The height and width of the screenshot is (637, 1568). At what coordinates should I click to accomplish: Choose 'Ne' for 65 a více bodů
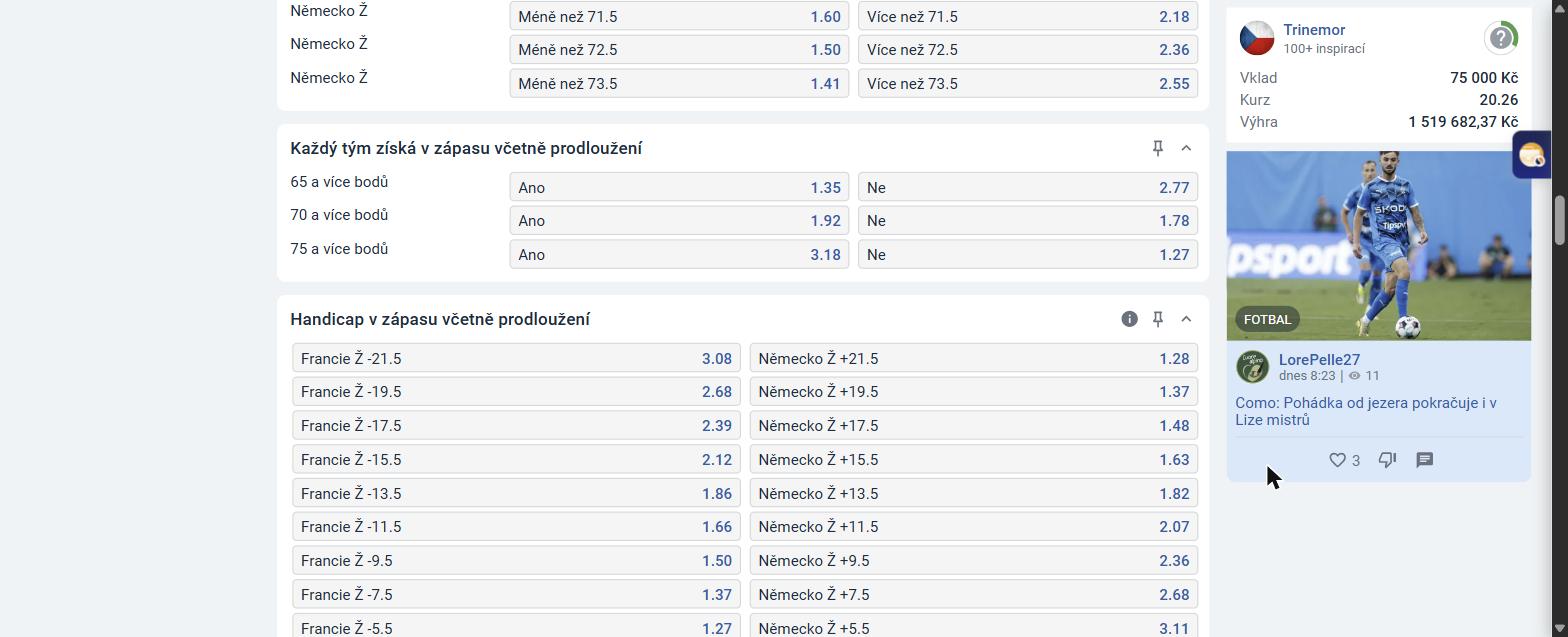(1028, 188)
